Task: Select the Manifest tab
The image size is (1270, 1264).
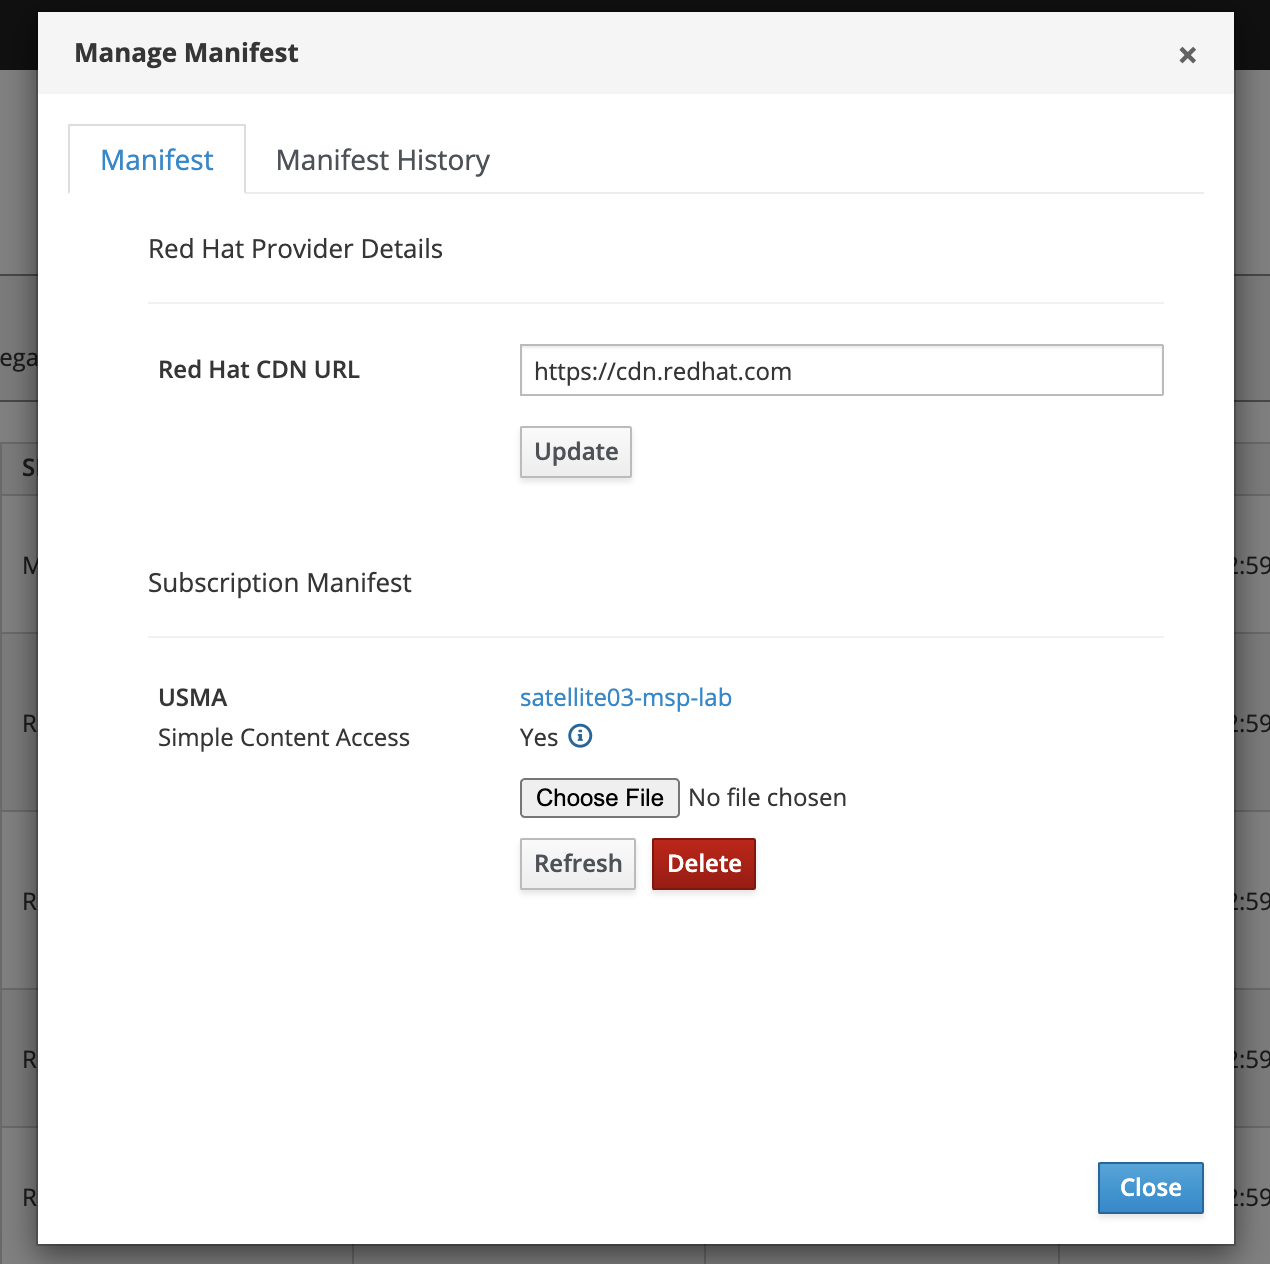Action: tap(157, 160)
